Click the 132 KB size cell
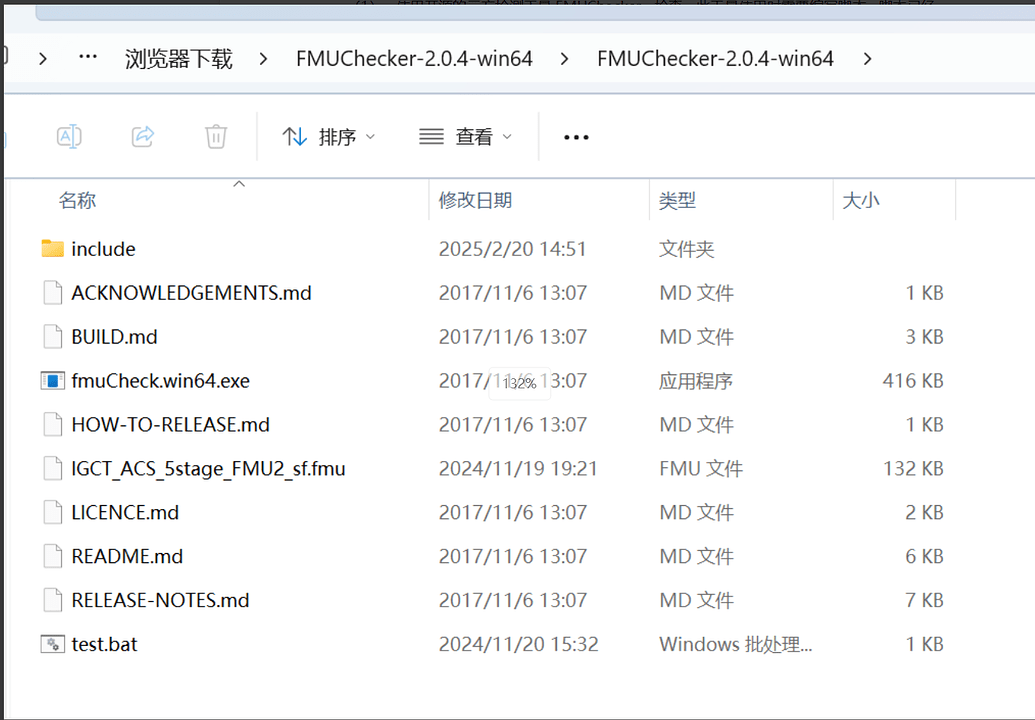1035x720 pixels. pyautogui.click(x=914, y=469)
